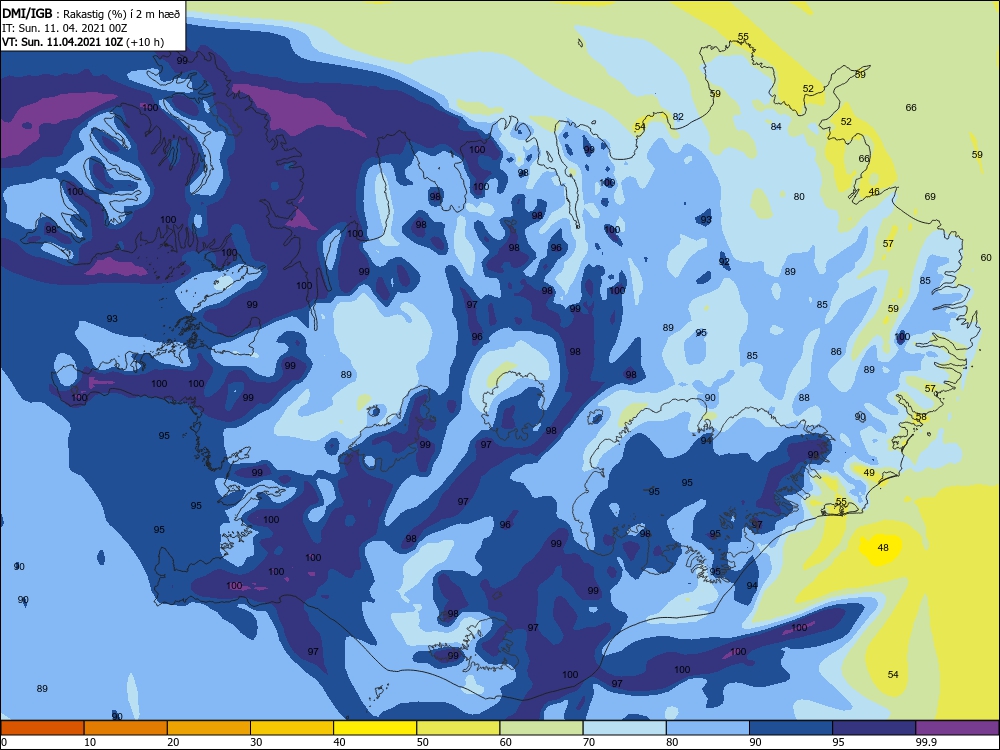Click the '88' humidity value on the map
Viewport: 1000px width, 750px height.
tap(804, 397)
